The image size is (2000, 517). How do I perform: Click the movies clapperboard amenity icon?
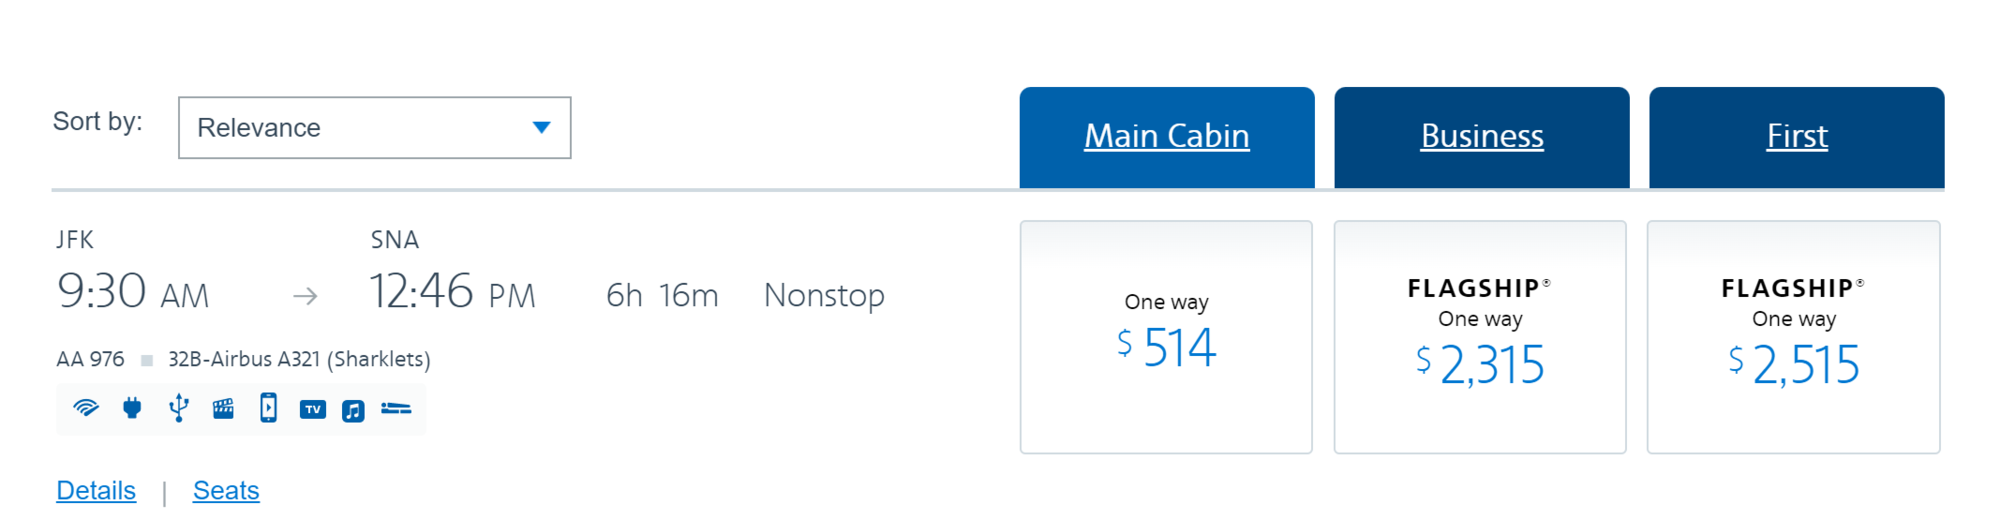coord(223,408)
